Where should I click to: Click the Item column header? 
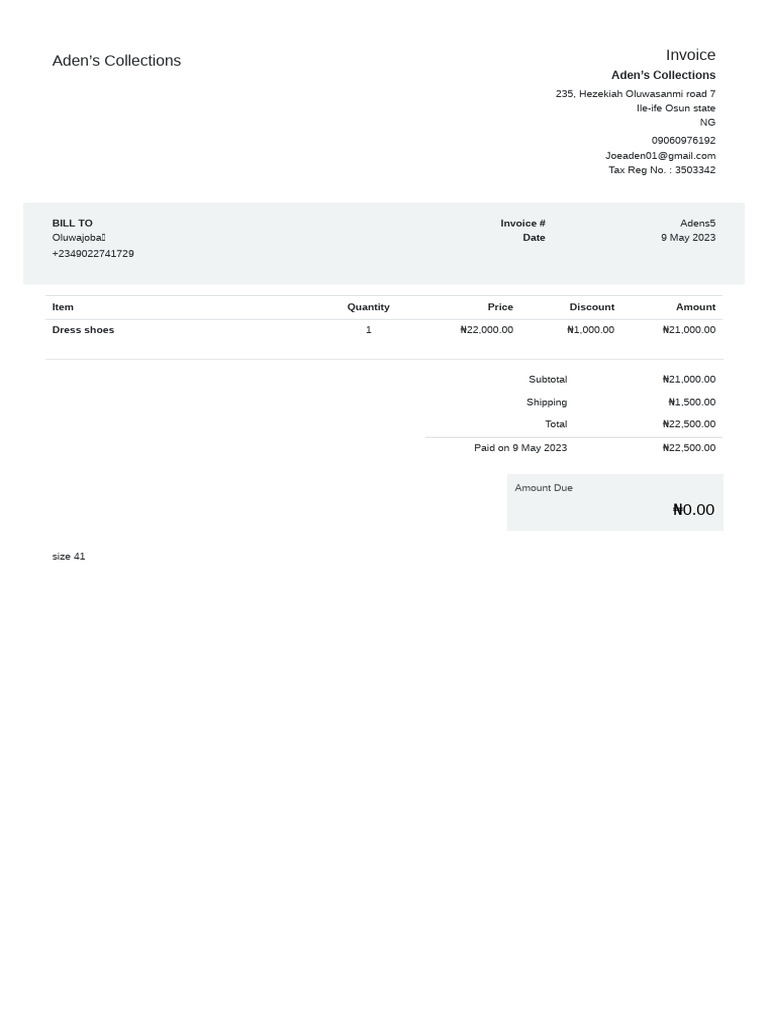[x=63, y=307]
